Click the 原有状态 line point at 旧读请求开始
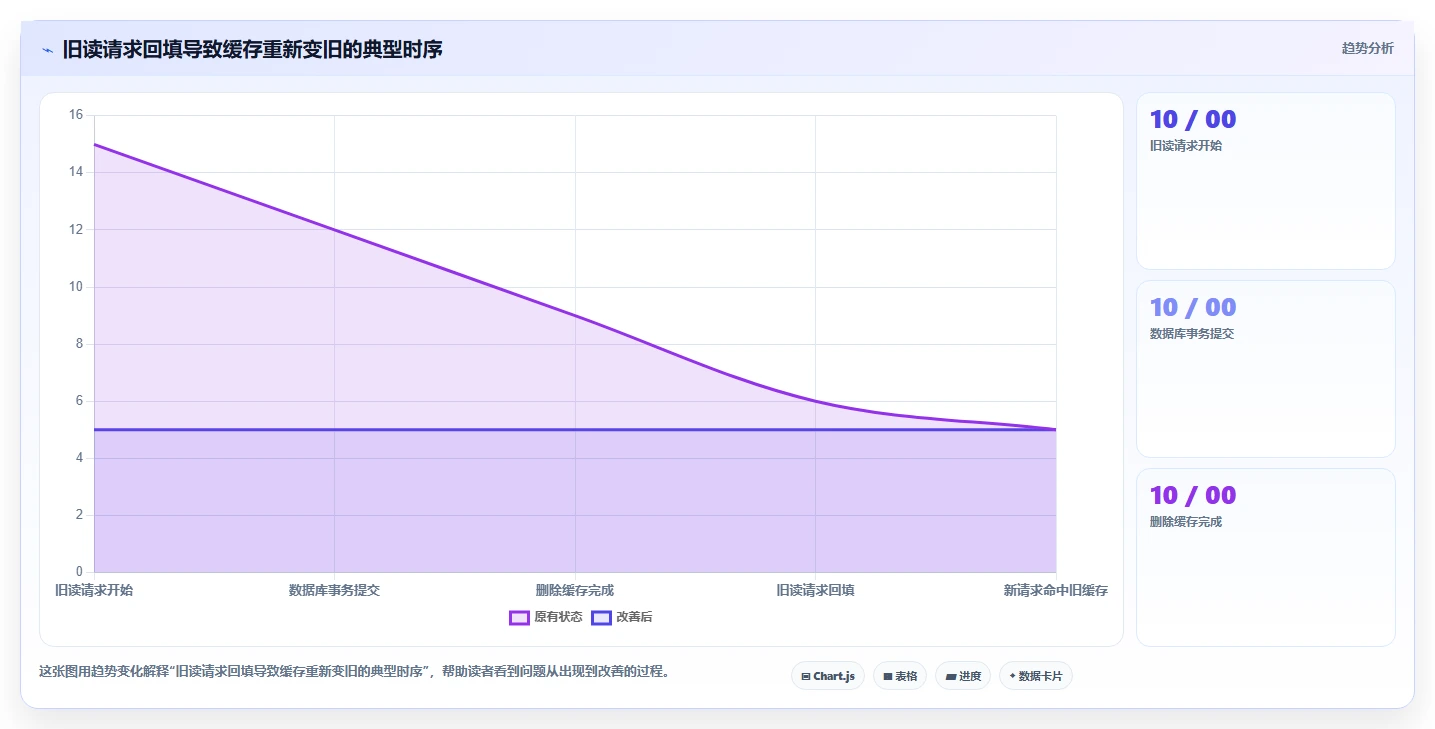 pos(94,144)
